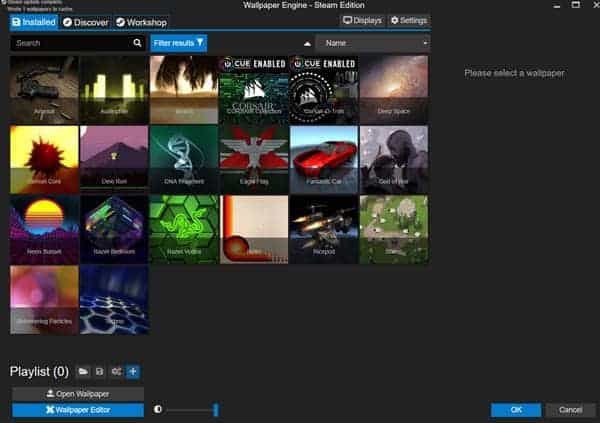
Task: Click the thumbnail size slider handle
Action: click(x=215, y=409)
